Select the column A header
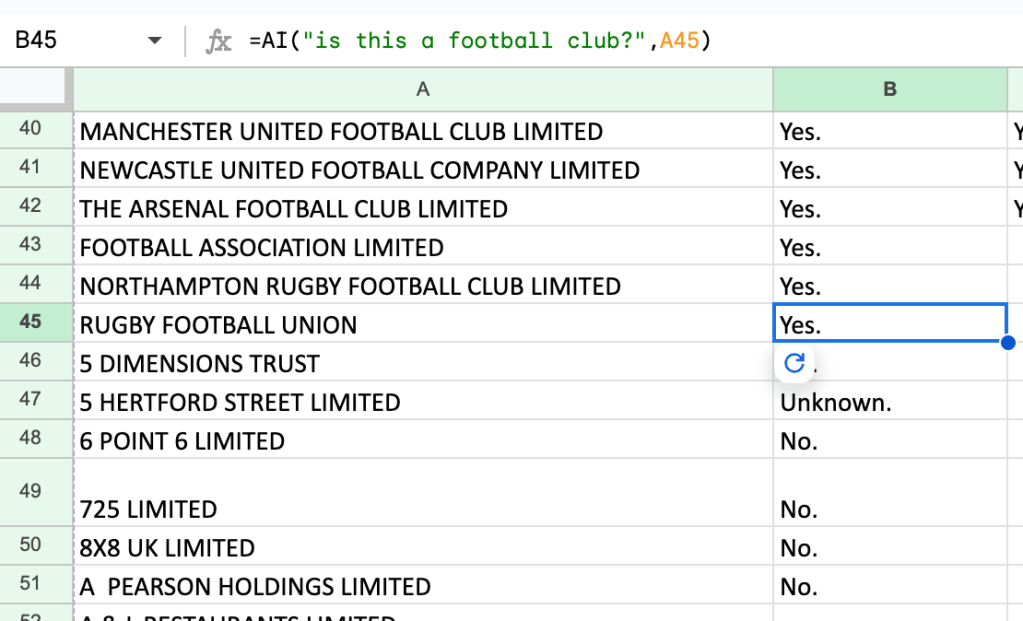 (x=423, y=89)
